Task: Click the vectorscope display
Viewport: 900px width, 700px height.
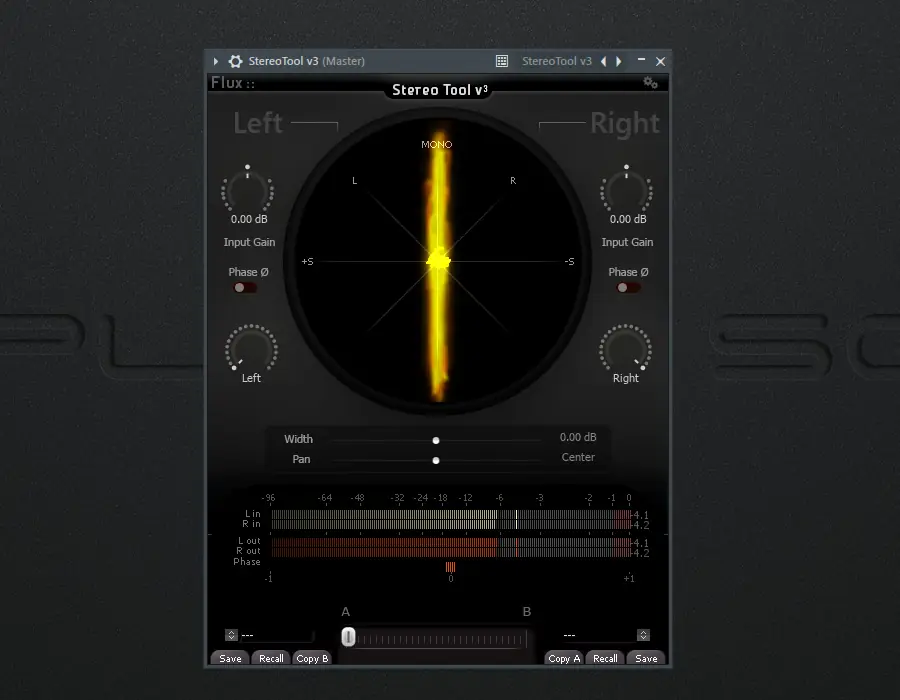Action: (438, 261)
